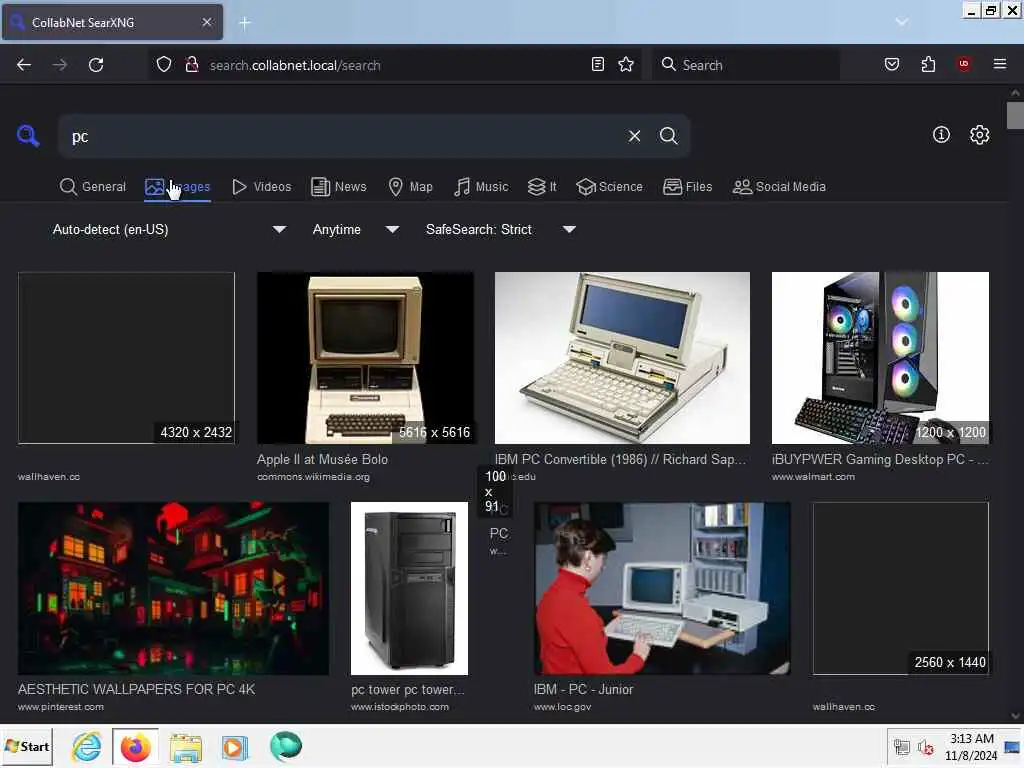Click the IBM - PC - Junior title
Image resolution: width=1024 pixels, height=768 pixels.
(583, 690)
